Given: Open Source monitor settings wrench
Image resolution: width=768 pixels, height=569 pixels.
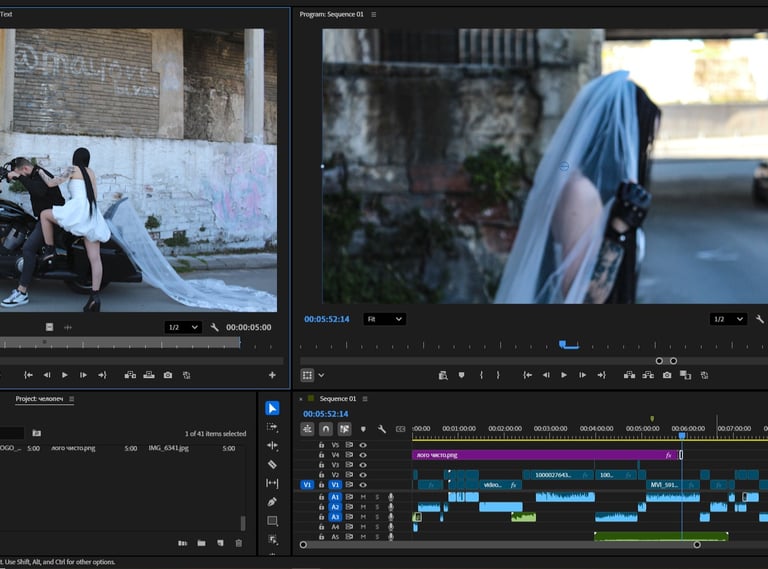Looking at the screenshot, I should [x=214, y=327].
